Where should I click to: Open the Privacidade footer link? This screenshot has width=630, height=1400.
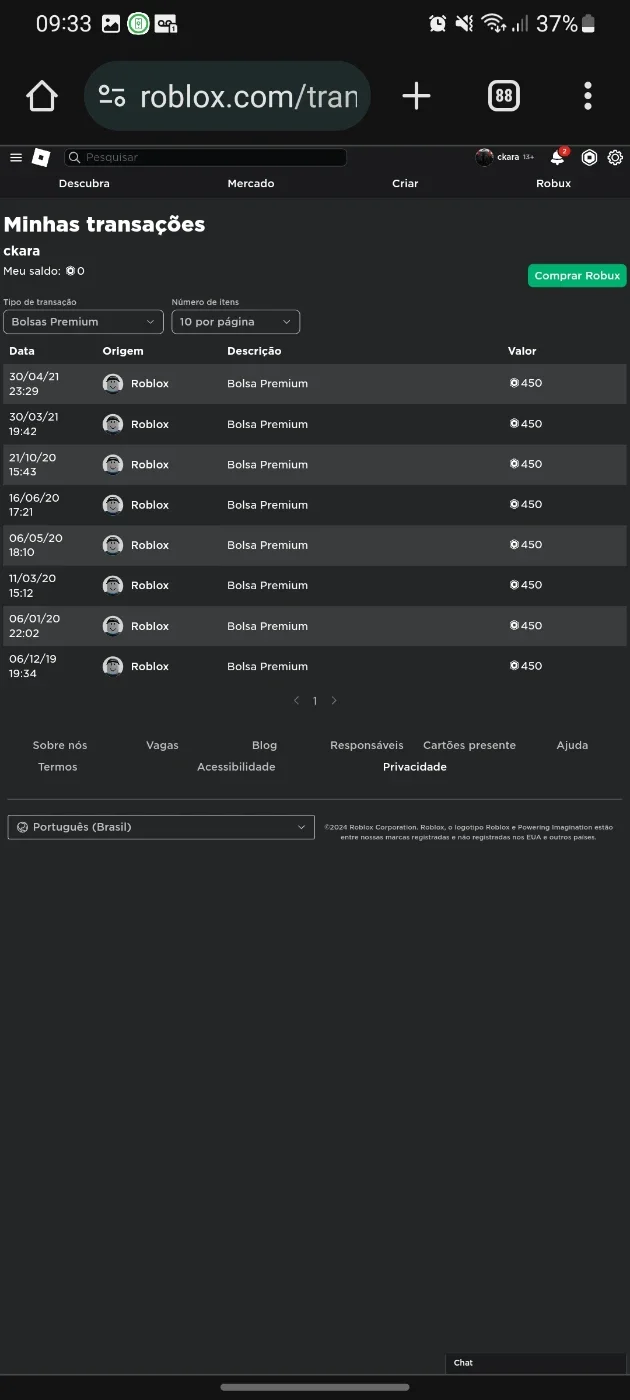click(x=415, y=767)
